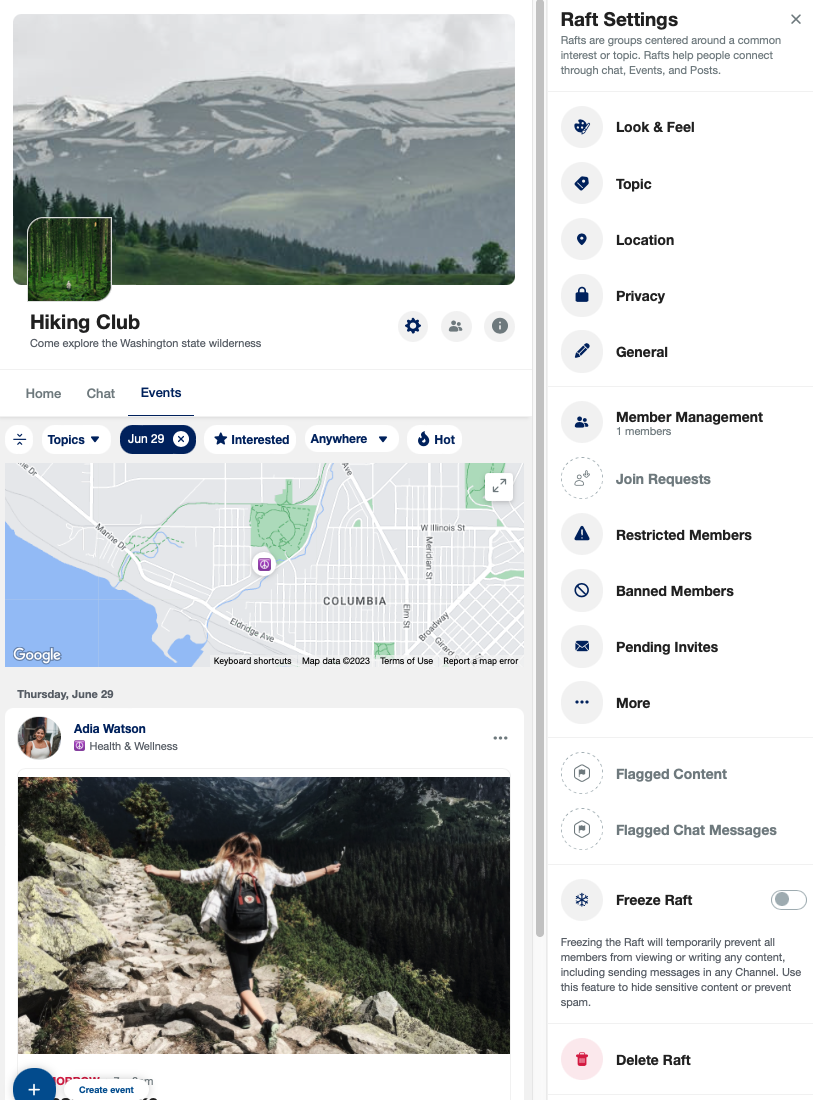Click the raft info icon
The width and height of the screenshot is (813, 1100).
[499, 326]
